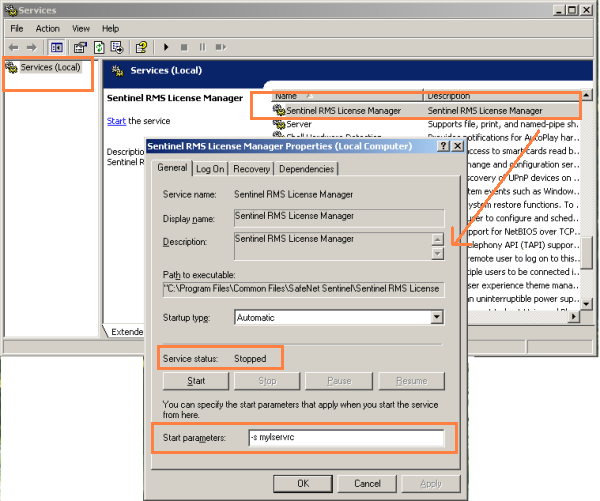Switch to the Dependencies tab
This screenshot has width=600, height=501.
pyautogui.click(x=307, y=169)
